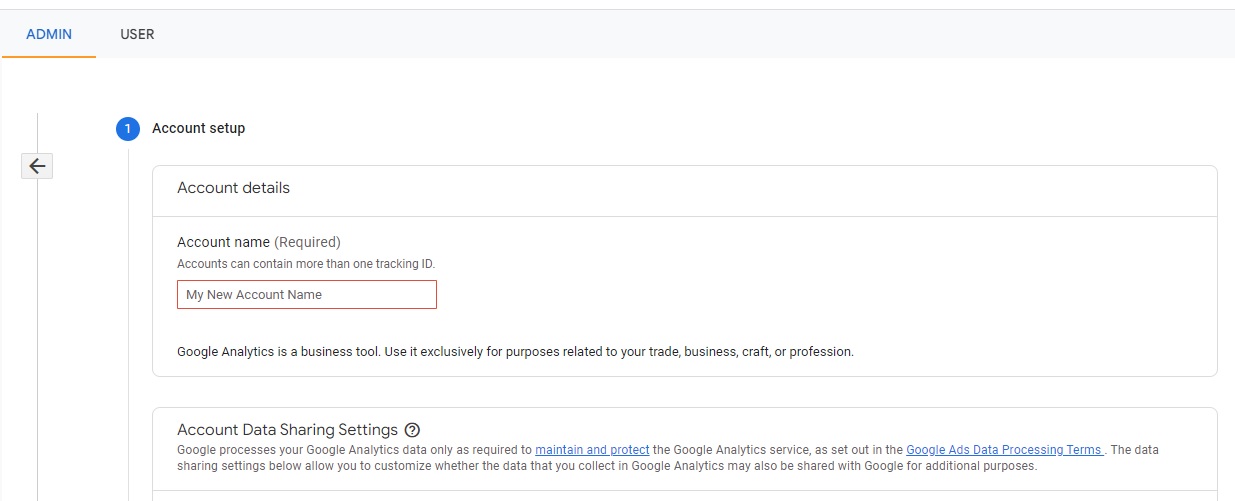Select the Account setup step title

pyautogui.click(x=198, y=128)
